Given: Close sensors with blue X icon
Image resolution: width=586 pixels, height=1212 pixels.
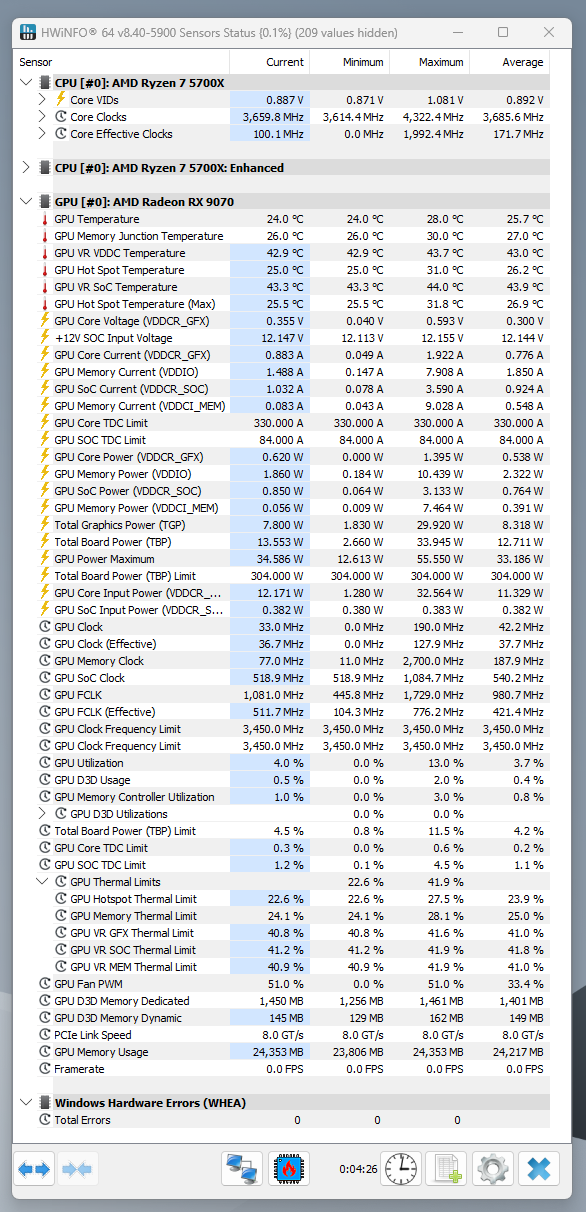Looking at the screenshot, I should pyautogui.click(x=538, y=1168).
